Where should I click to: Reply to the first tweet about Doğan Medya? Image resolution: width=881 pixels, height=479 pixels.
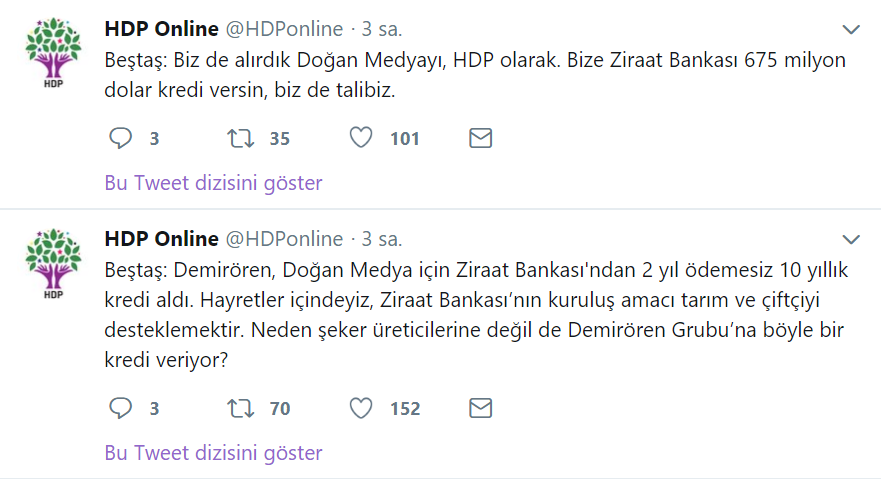tap(120, 138)
